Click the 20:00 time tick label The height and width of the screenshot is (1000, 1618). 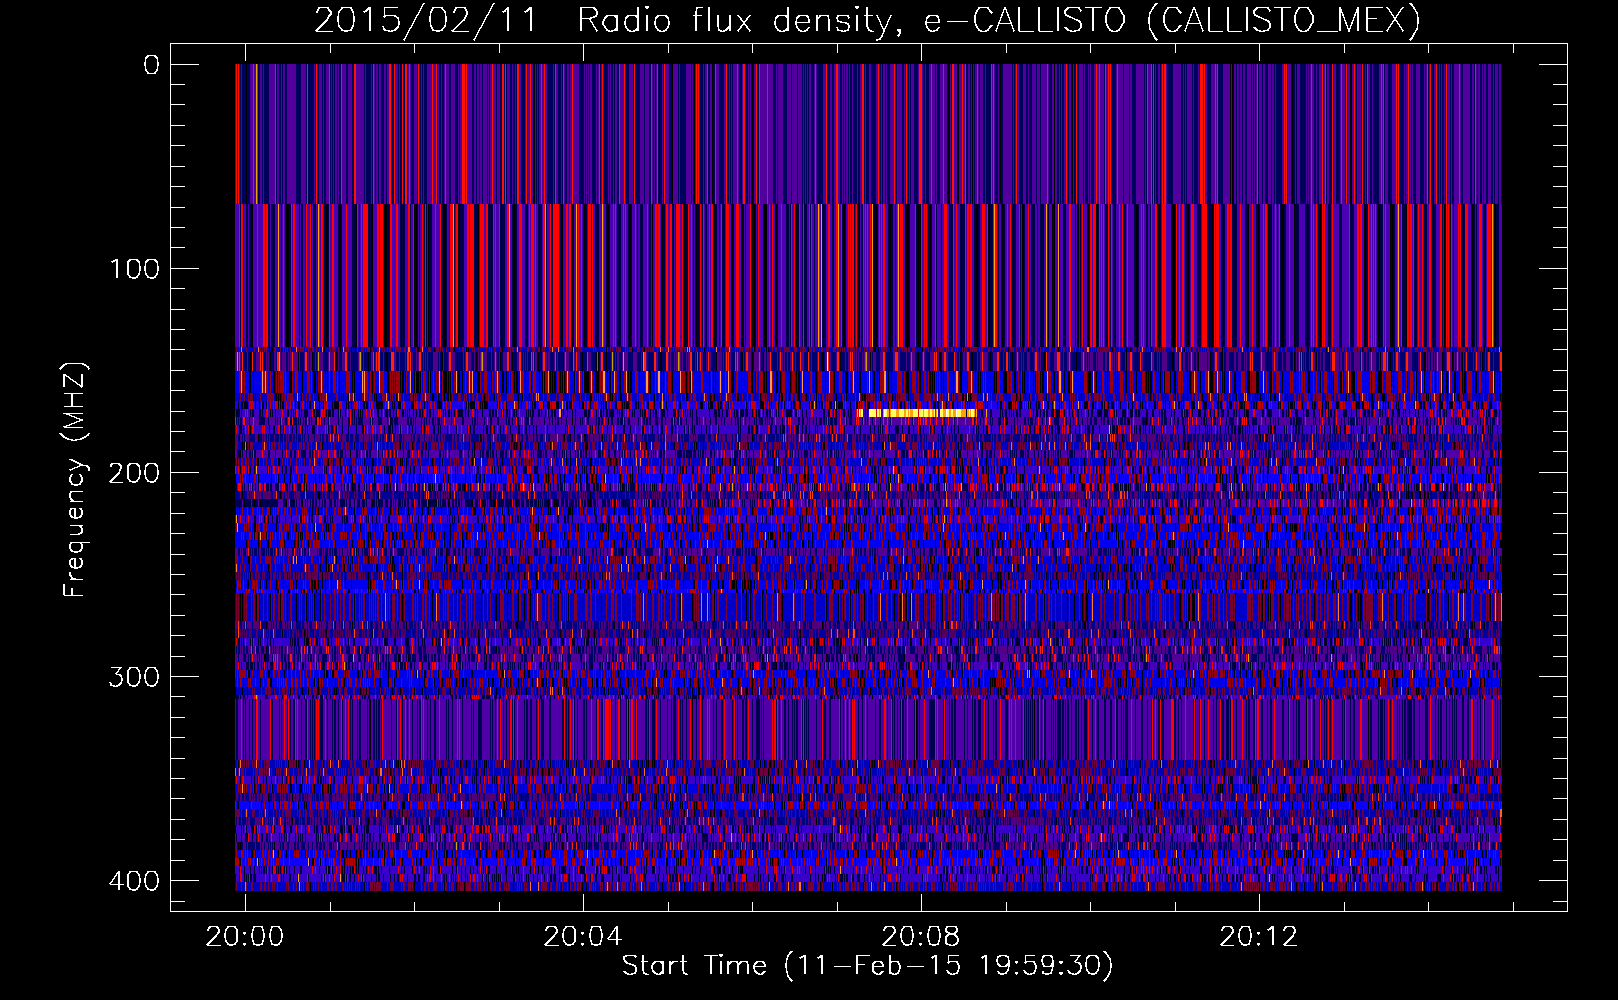click(245, 937)
